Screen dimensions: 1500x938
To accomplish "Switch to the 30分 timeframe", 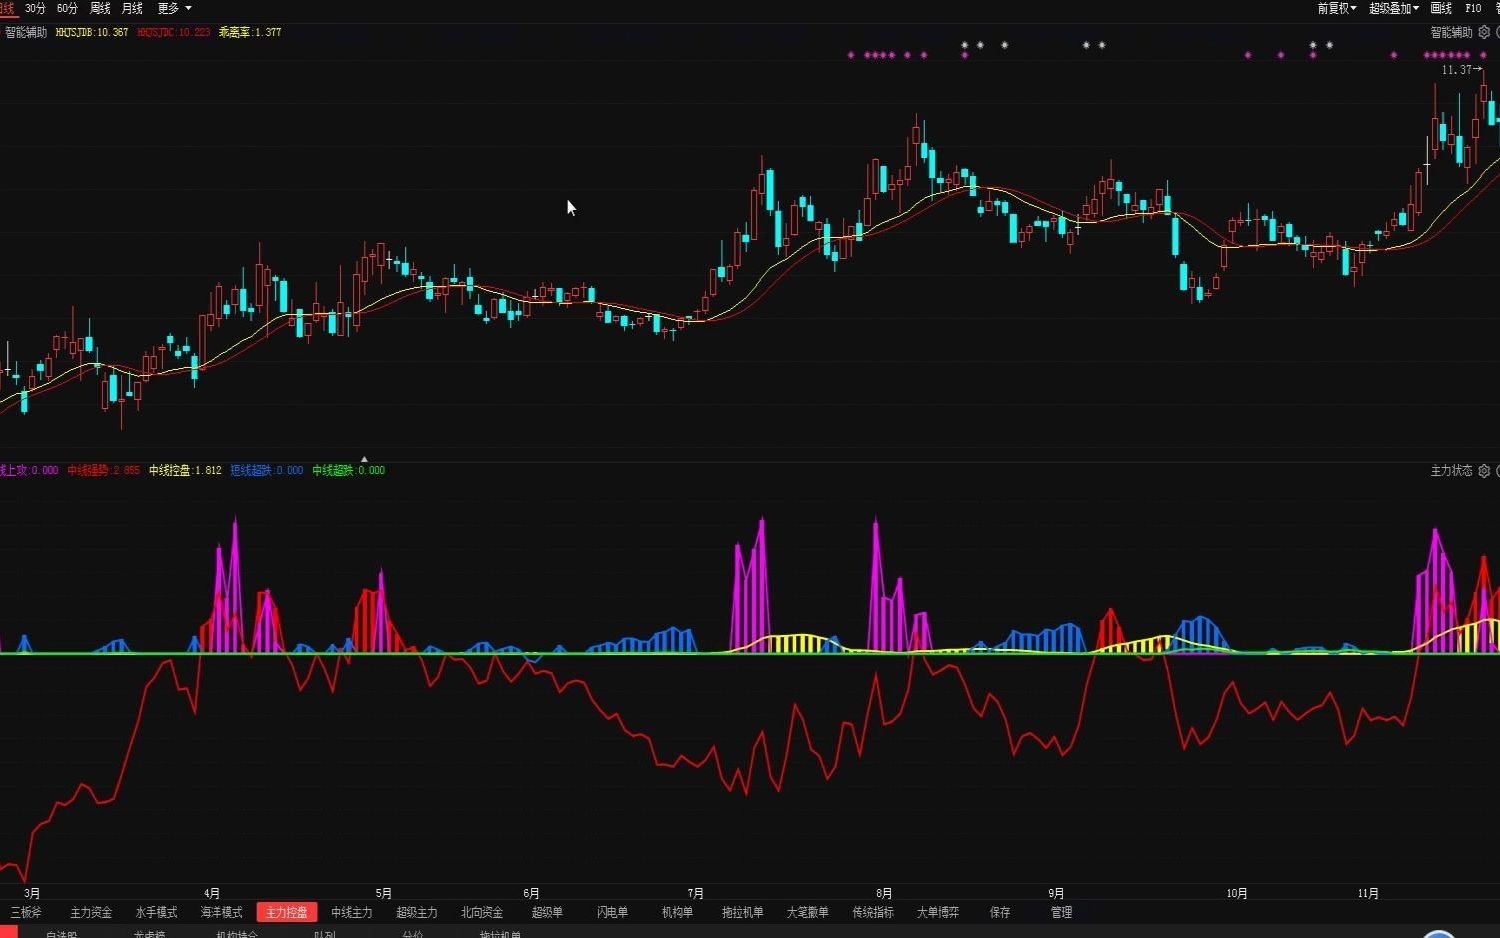I will click(x=35, y=8).
